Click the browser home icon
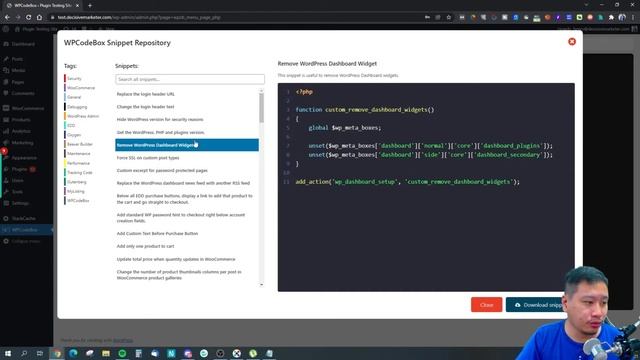This screenshot has width=640, height=360. pos(39,17)
